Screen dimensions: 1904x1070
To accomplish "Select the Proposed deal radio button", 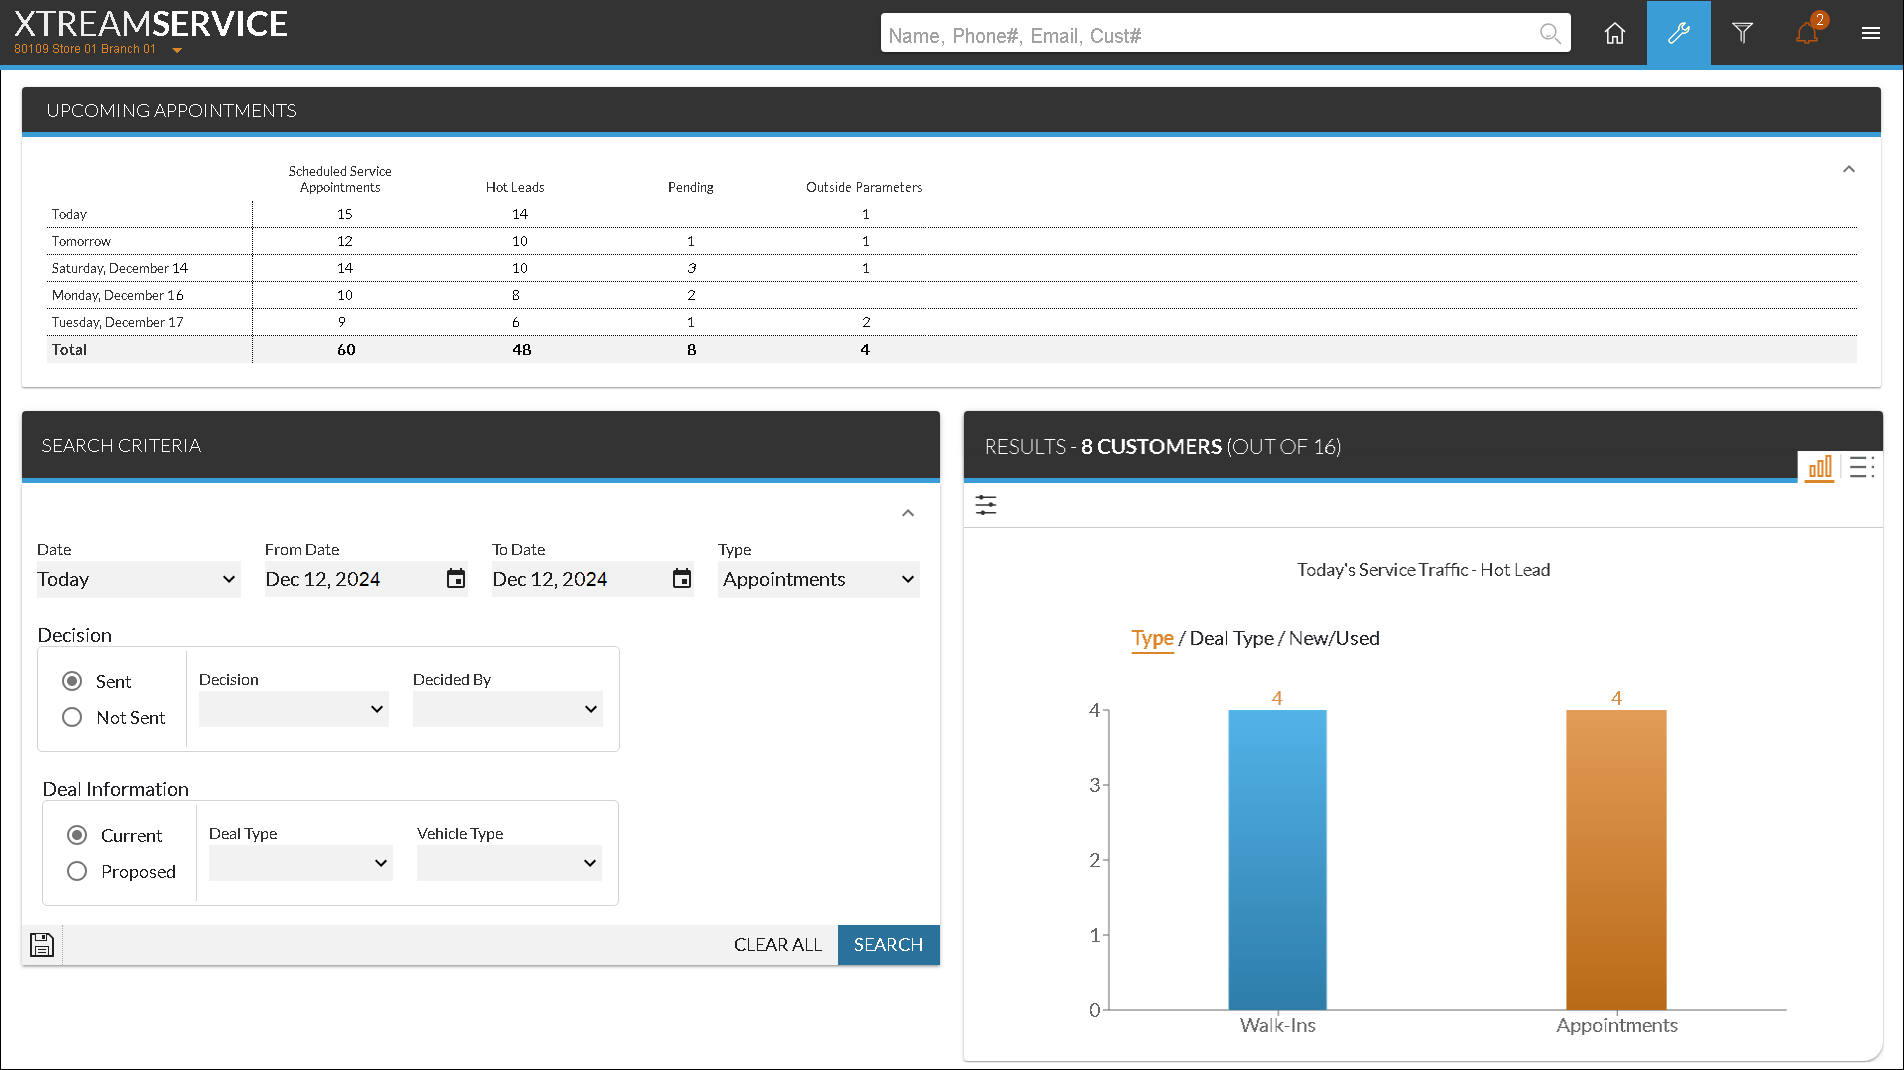I will (77, 871).
